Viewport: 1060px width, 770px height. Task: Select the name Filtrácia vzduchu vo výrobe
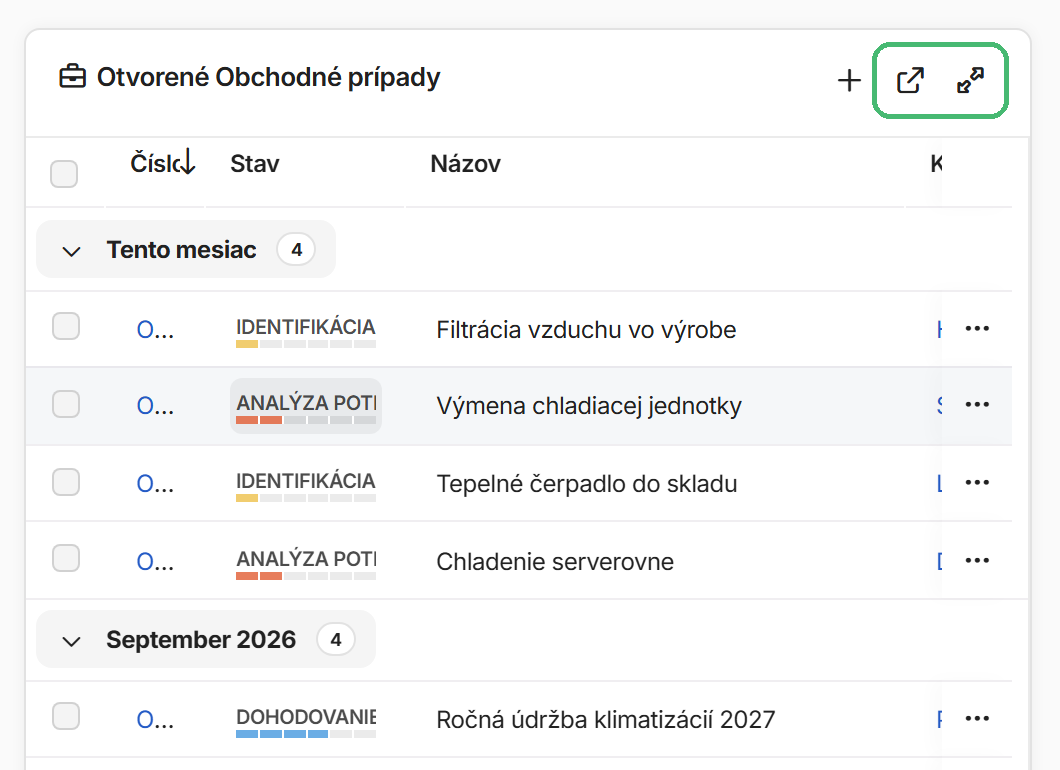[x=586, y=330]
